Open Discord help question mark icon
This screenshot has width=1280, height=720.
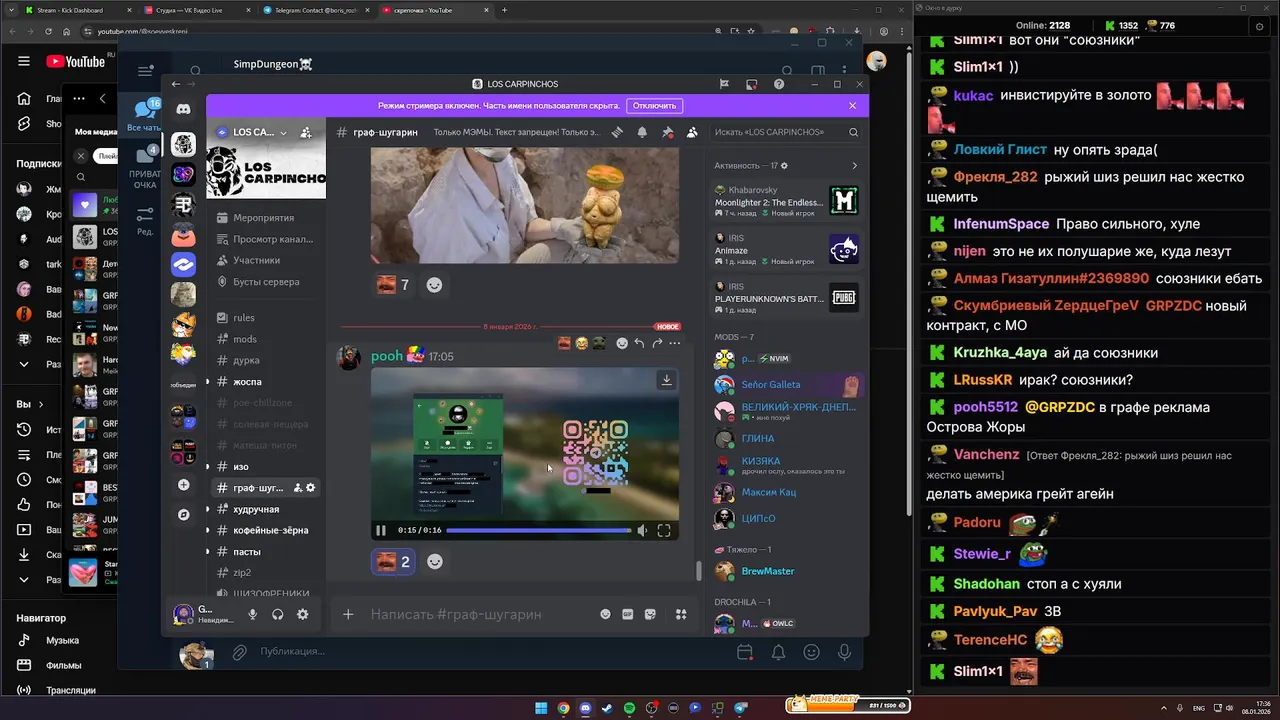point(780,84)
